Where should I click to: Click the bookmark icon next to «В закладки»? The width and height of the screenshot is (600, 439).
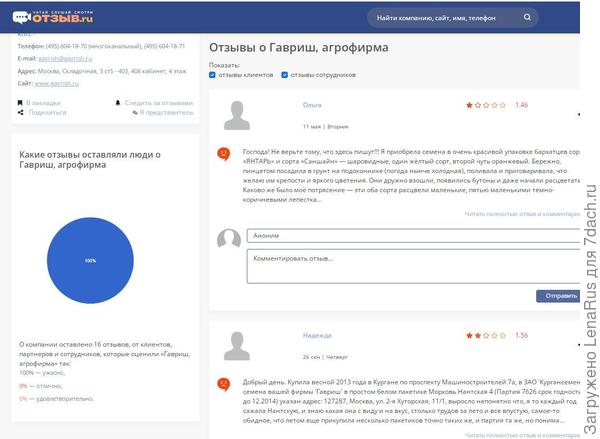click(20, 102)
